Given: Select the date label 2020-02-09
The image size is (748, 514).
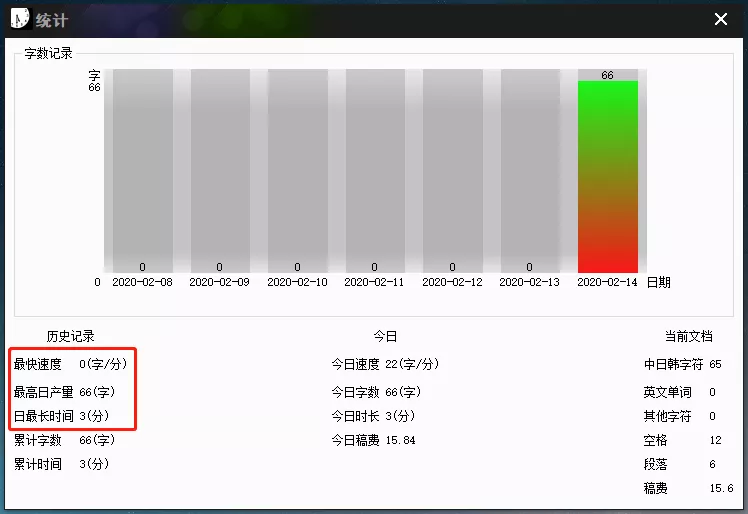Looking at the screenshot, I should 219,282.
